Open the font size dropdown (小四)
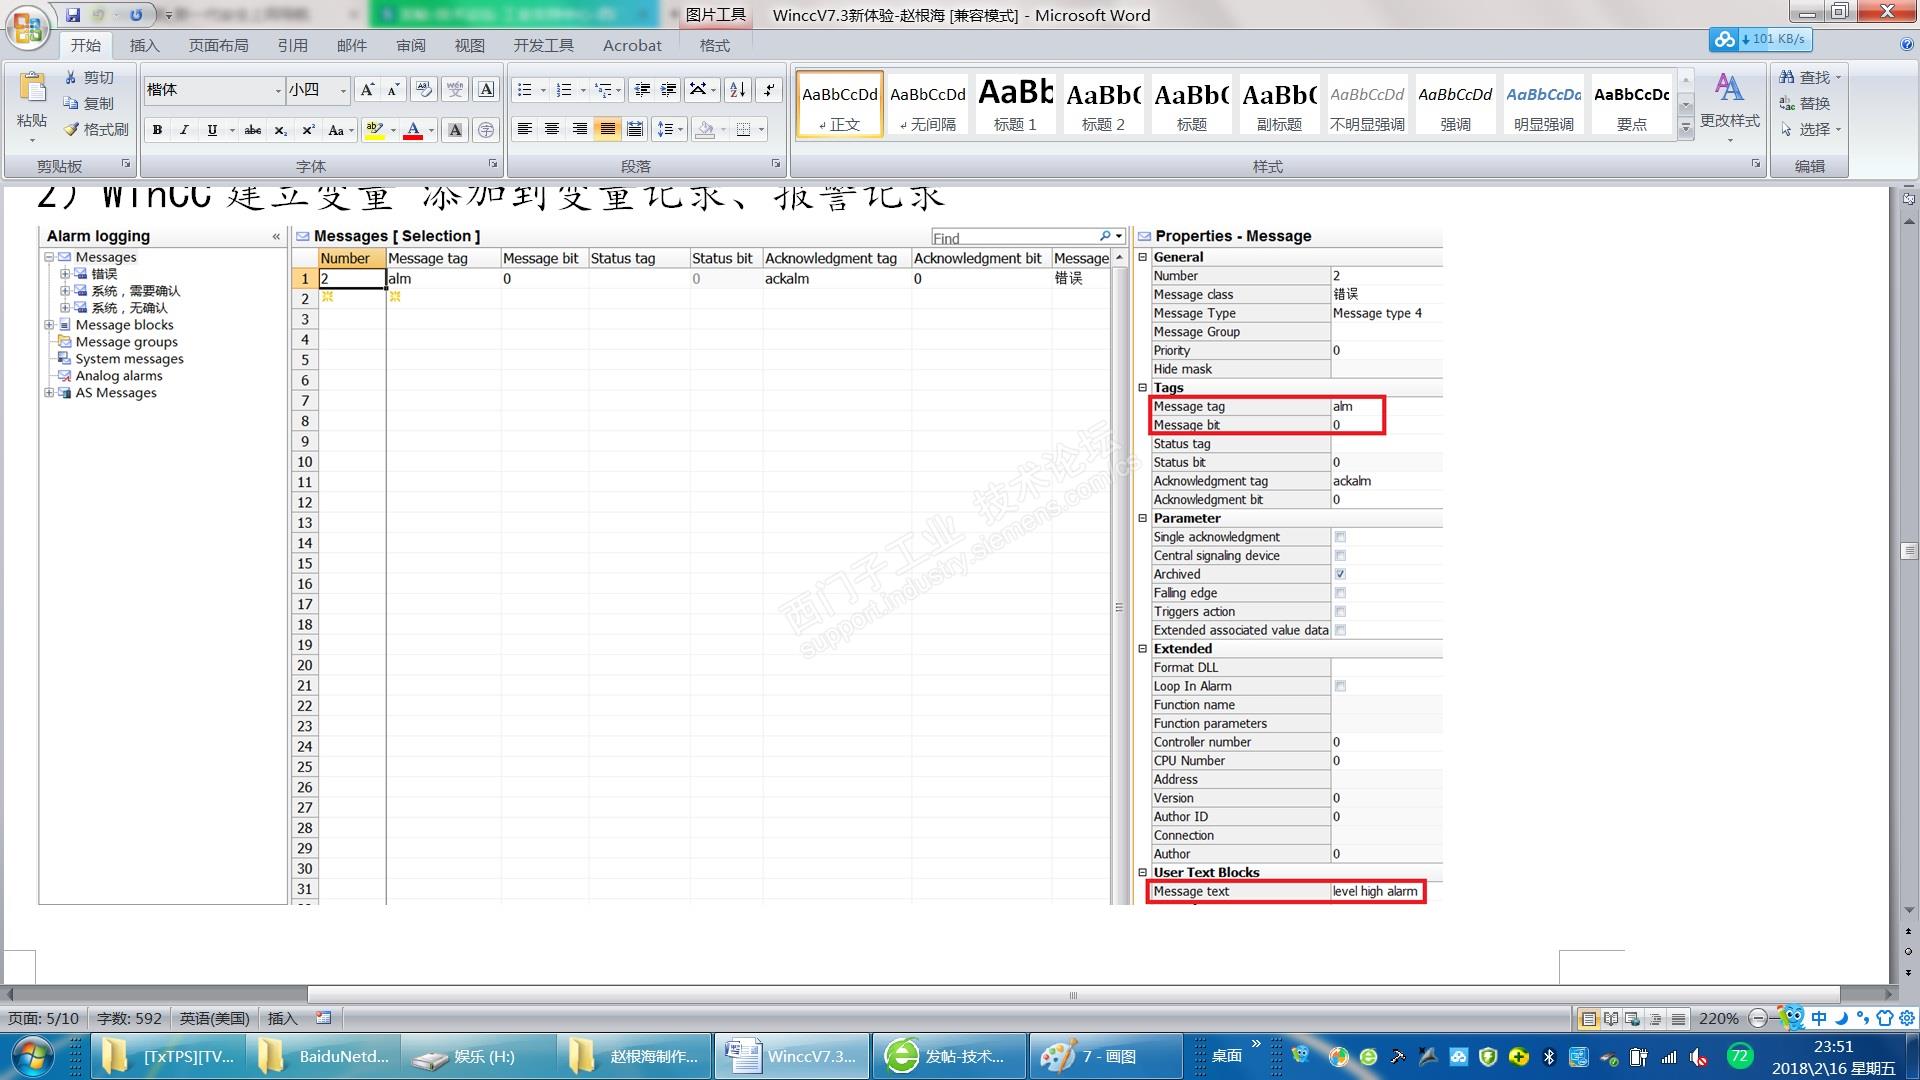Image resolution: width=1920 pixels, height=1080 pixels. (x=342, y=90)
